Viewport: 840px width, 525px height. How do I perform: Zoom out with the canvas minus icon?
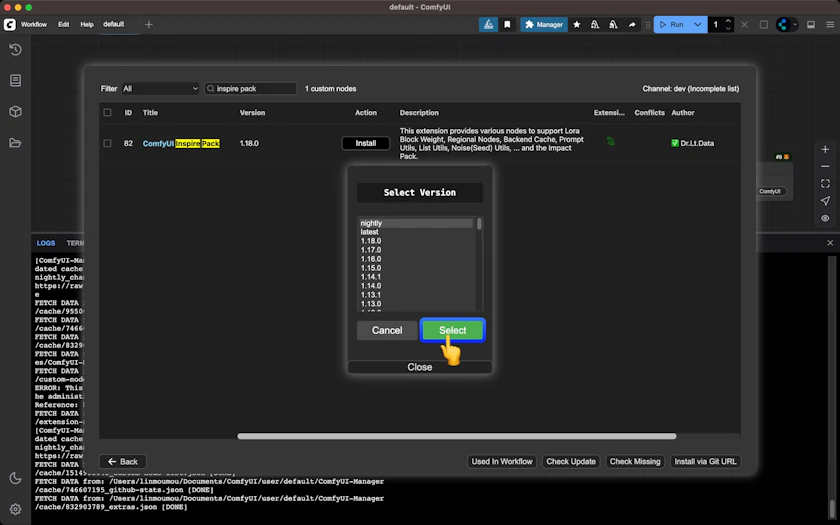tap(825, 167)
